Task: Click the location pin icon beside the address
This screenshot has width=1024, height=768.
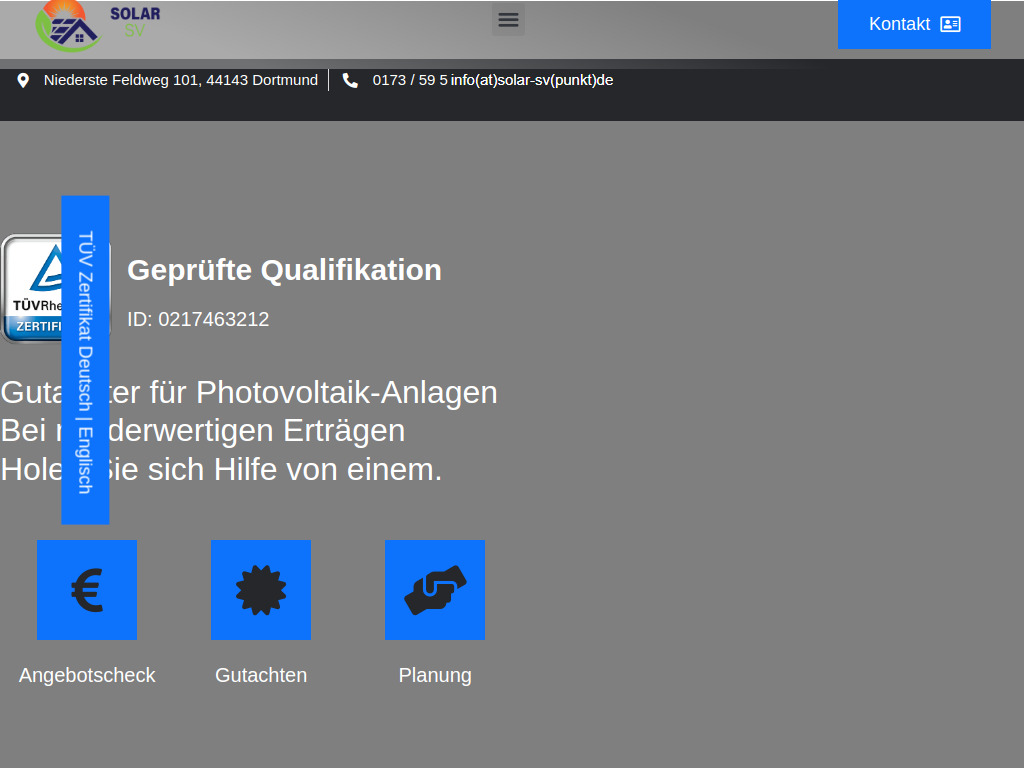Action: tap(23, 80)
